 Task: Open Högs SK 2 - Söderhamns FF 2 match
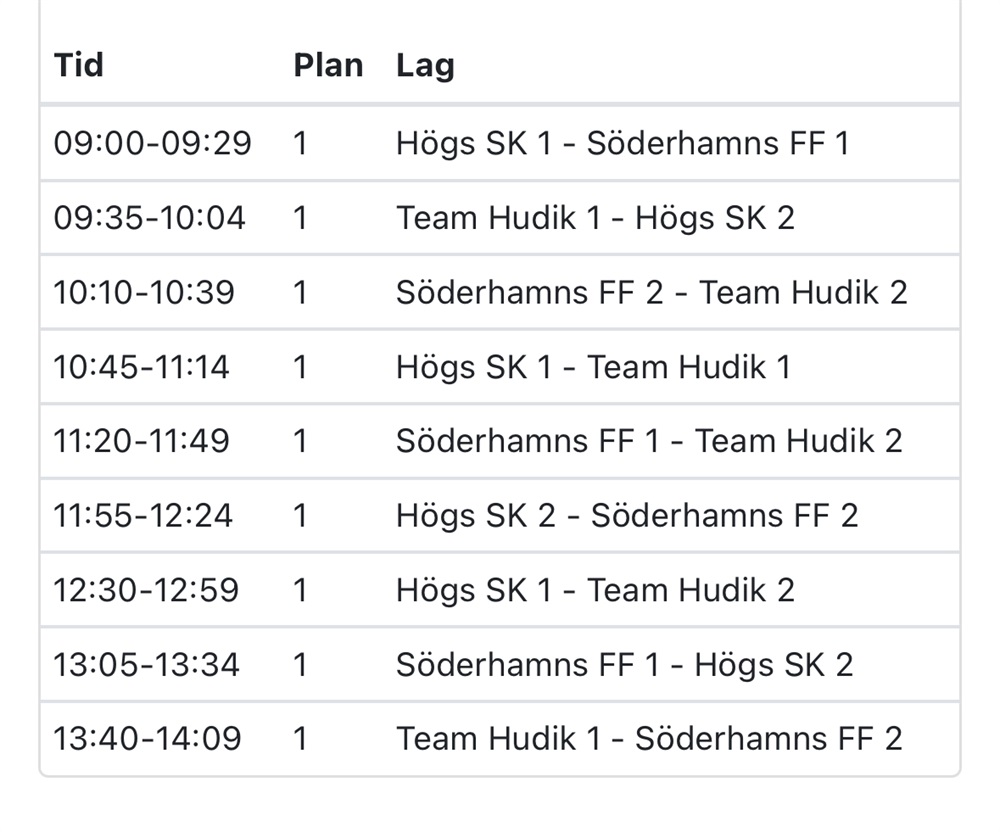click(627, 515)
